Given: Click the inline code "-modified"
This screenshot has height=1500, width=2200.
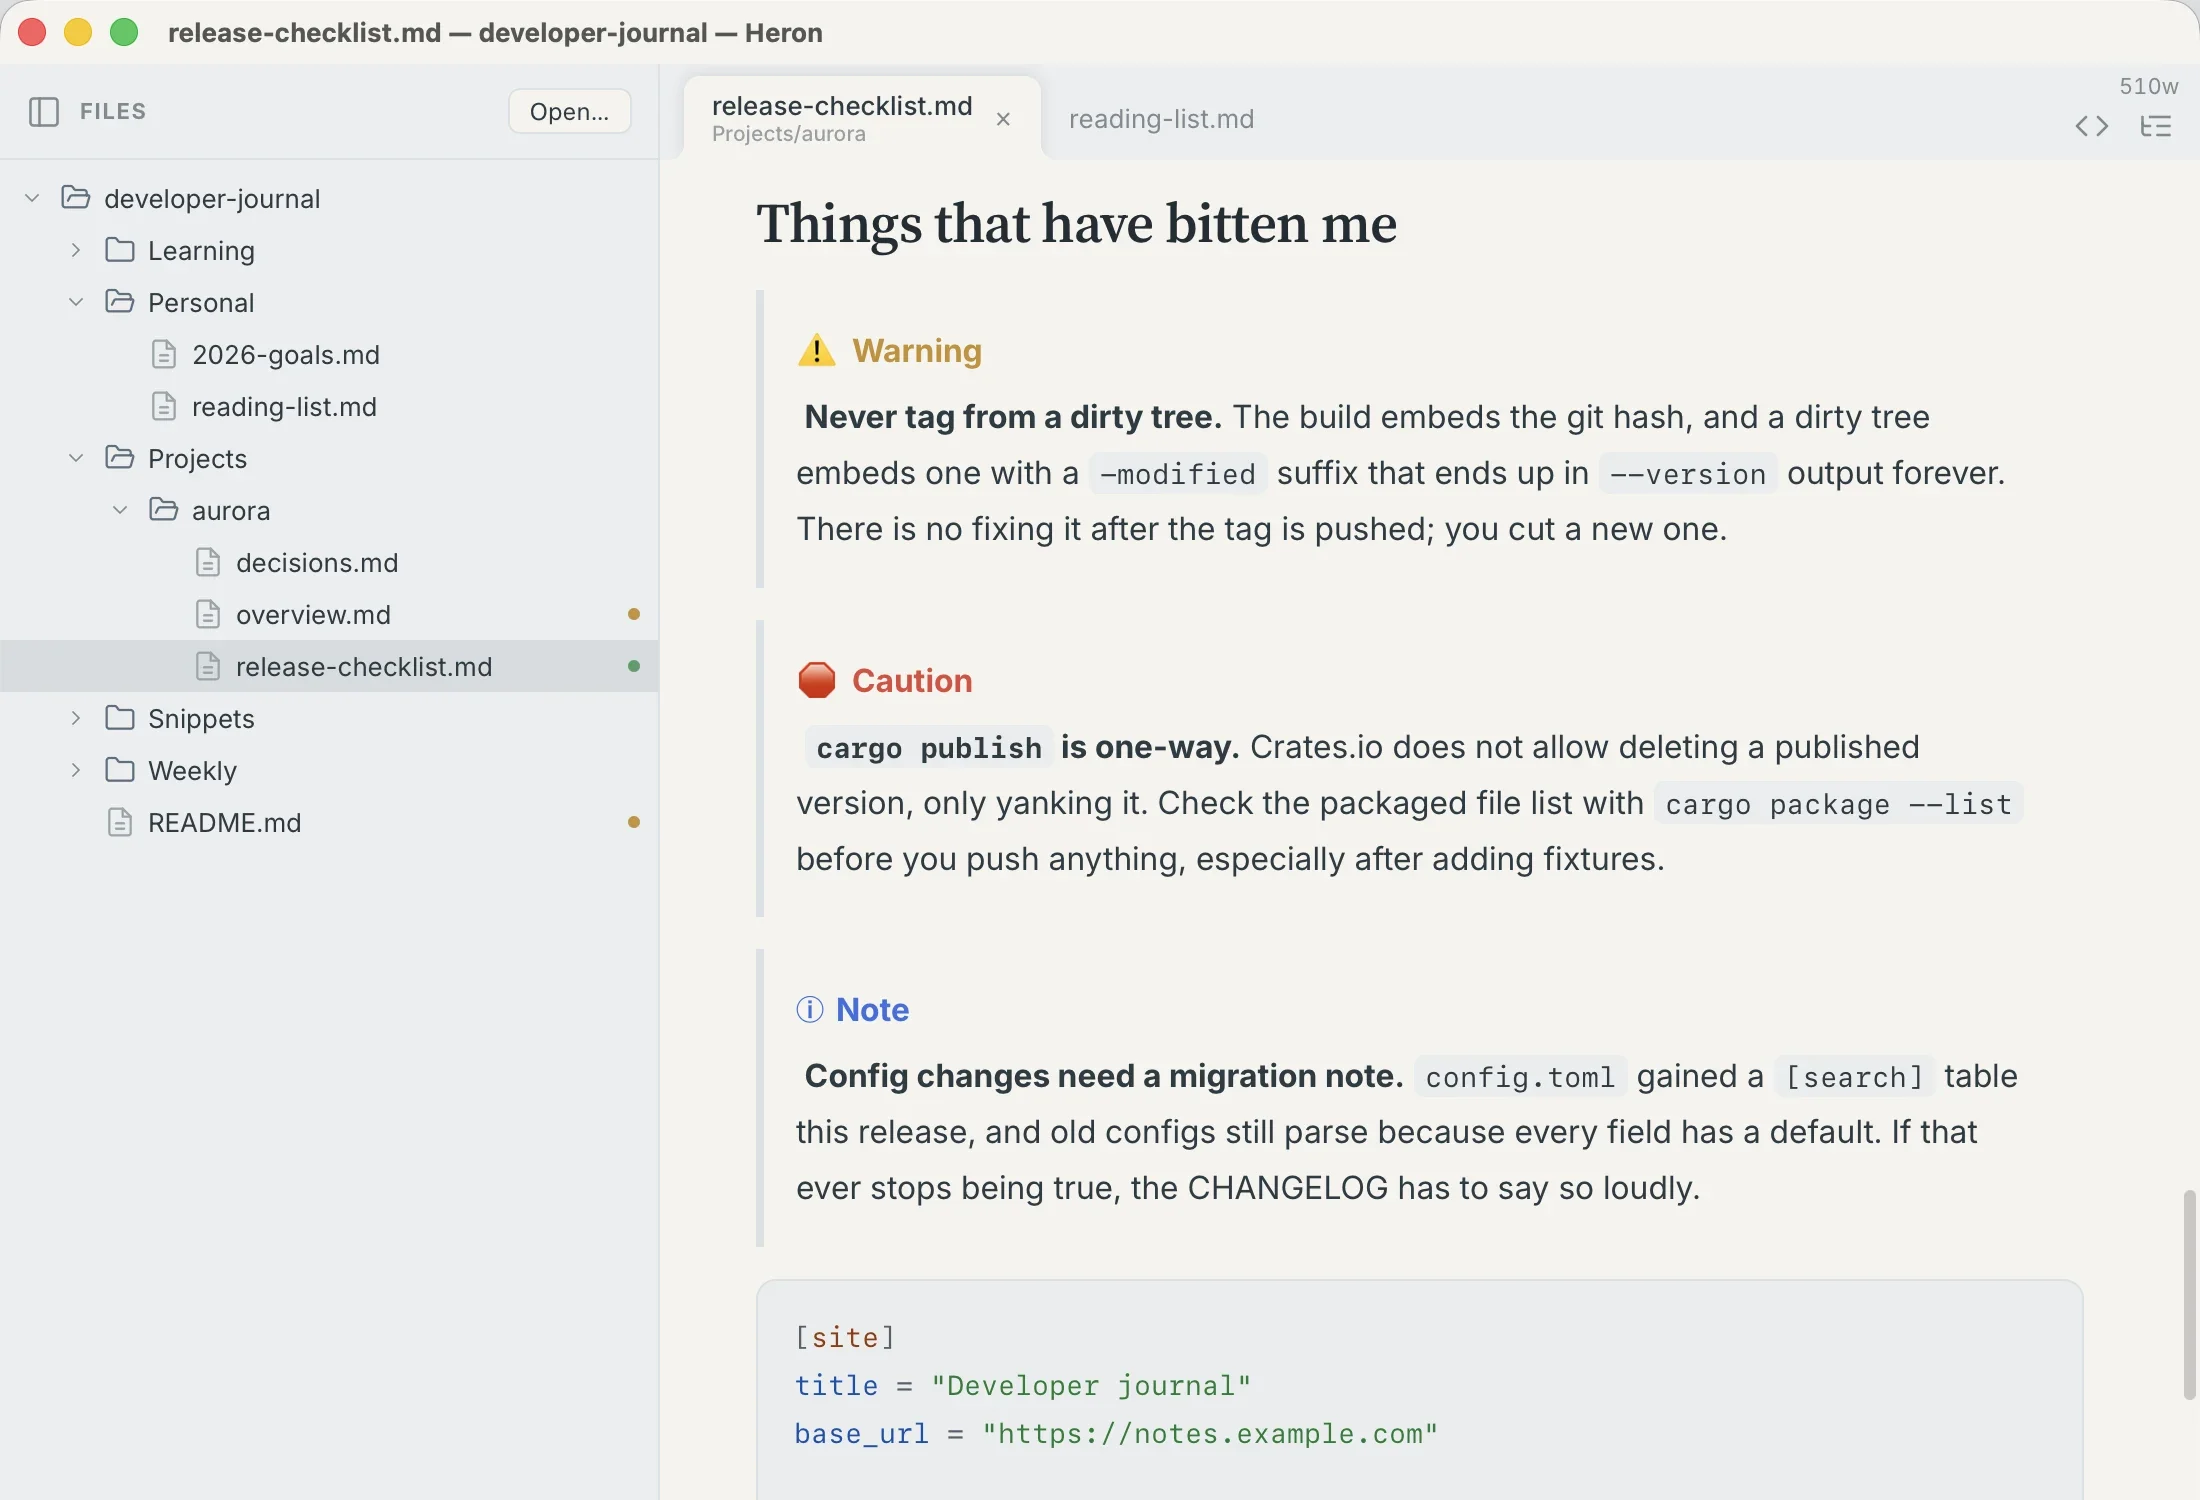Looking at the screenshot, I should point(1178,473).
